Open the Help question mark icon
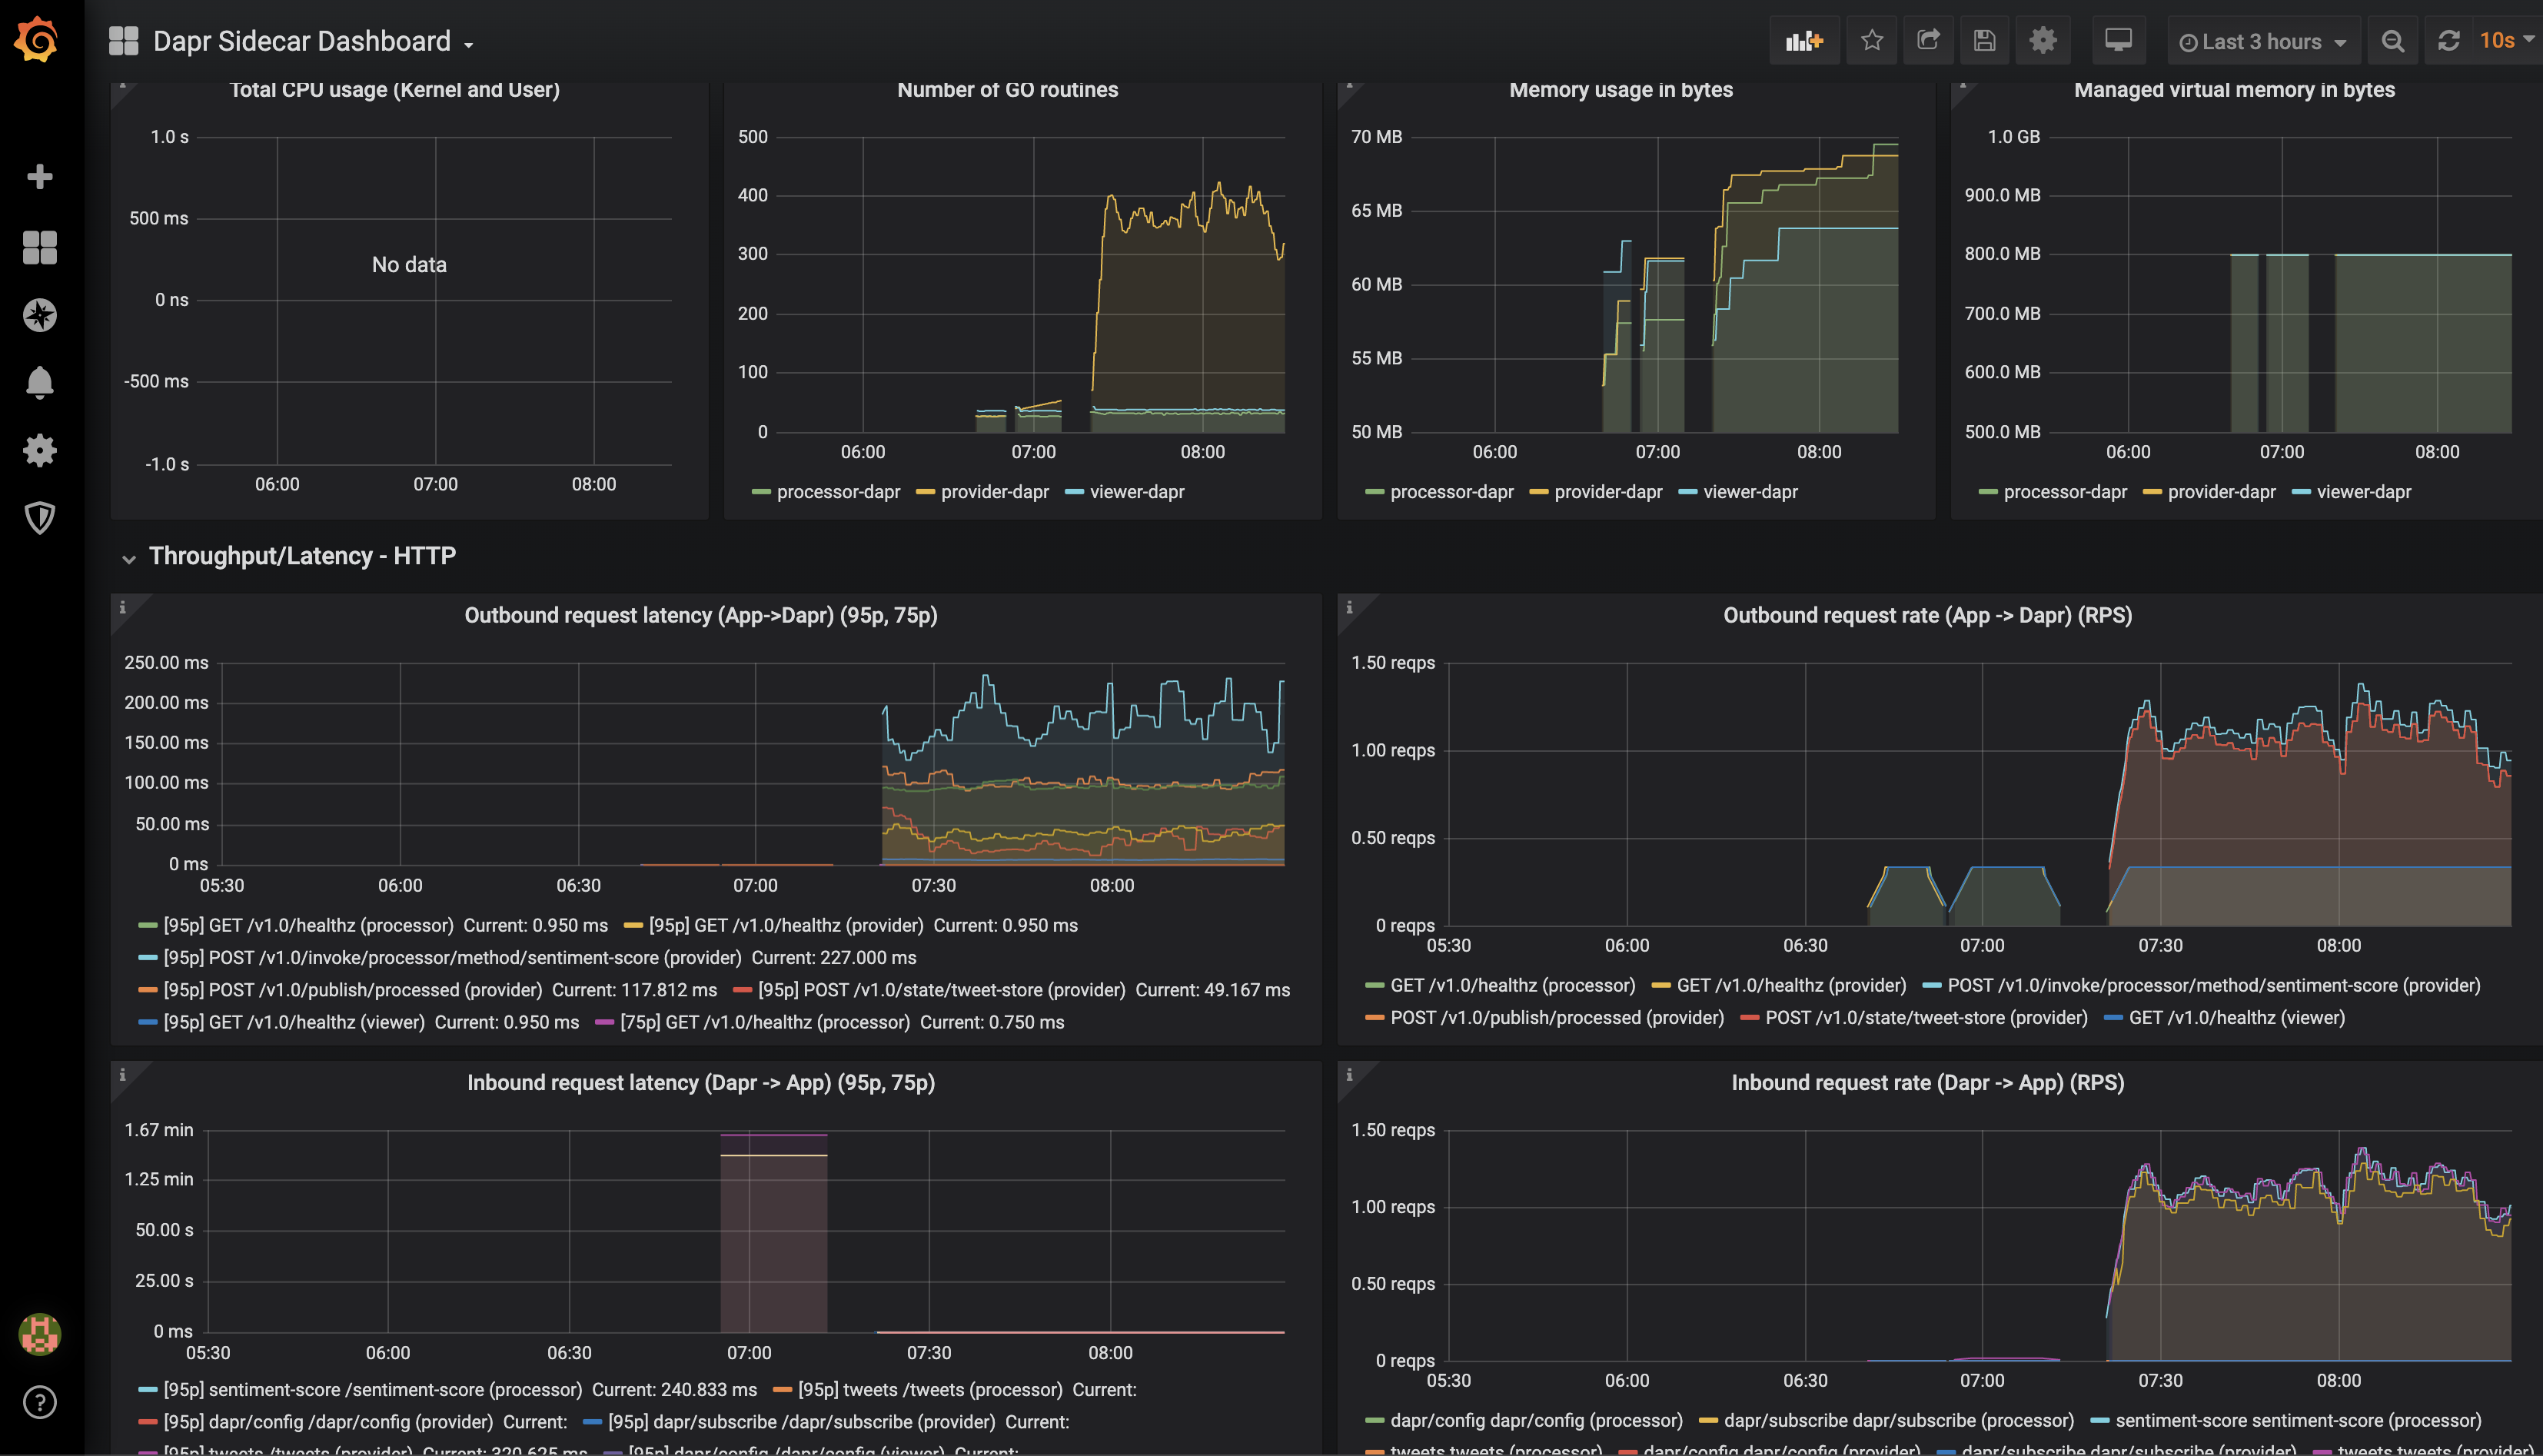The height and width of the screenshot is (1456, 2543). [40, 1402]
